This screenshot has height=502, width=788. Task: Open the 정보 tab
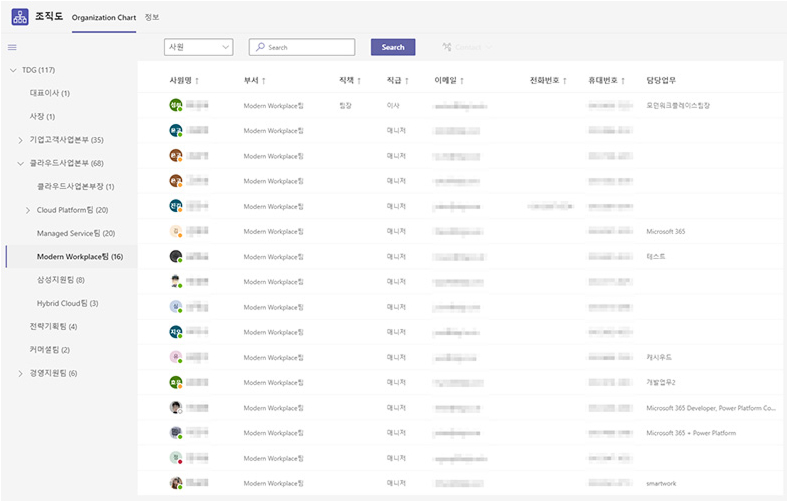tap(152, 17)
